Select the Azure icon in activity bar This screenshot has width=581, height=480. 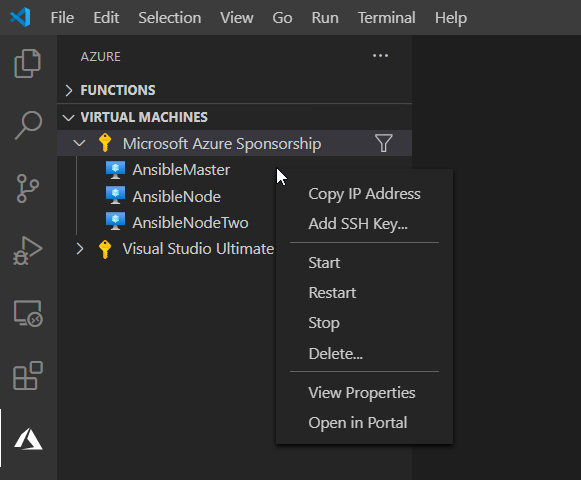click(x=28, y=439)
